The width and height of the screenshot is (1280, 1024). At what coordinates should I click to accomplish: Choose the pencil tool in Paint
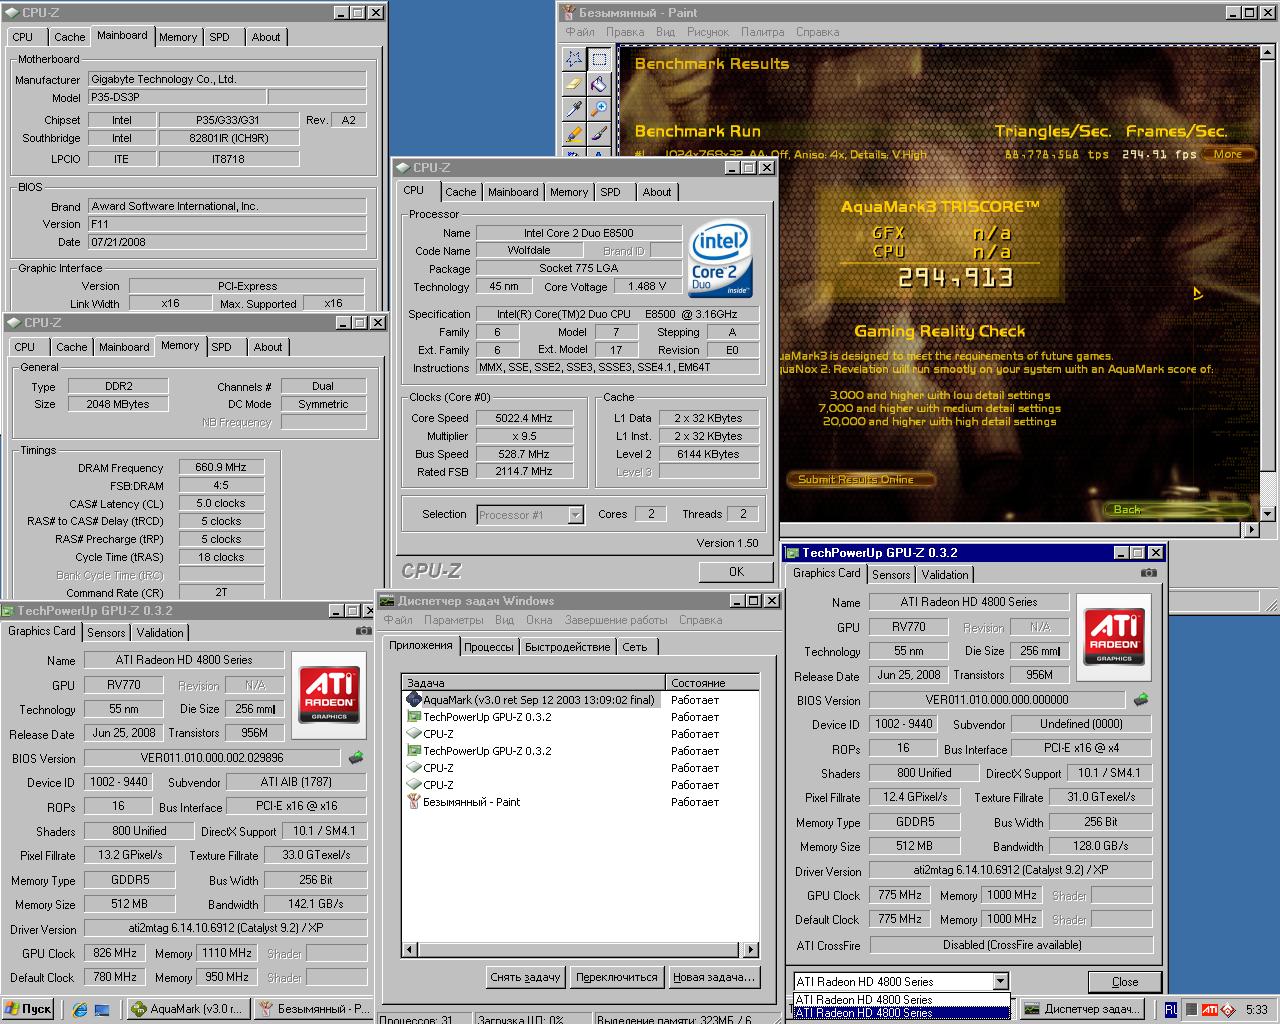(x=574, y=134)
